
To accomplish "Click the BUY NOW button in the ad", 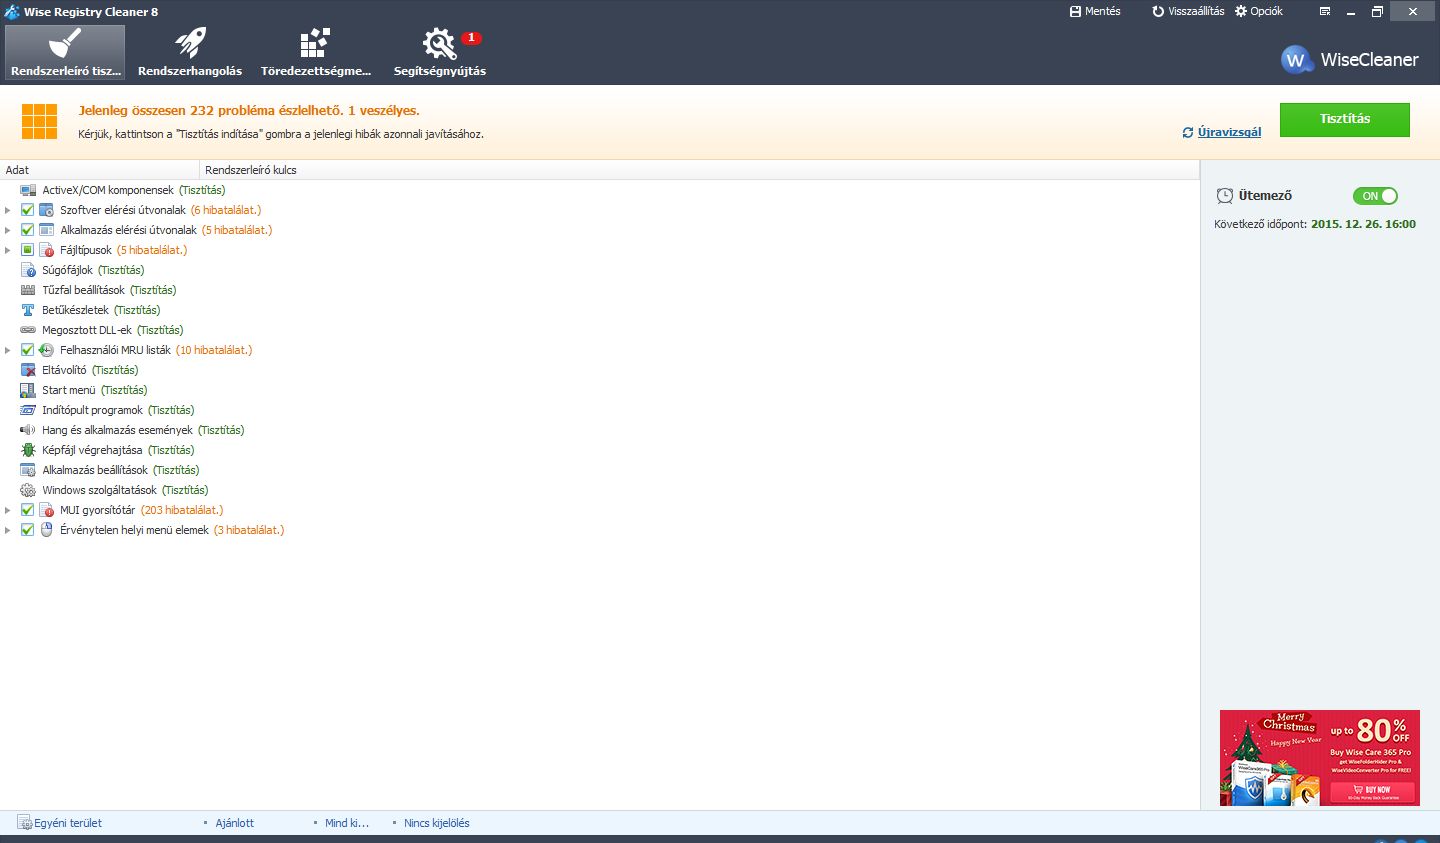I will [1372, 792].
